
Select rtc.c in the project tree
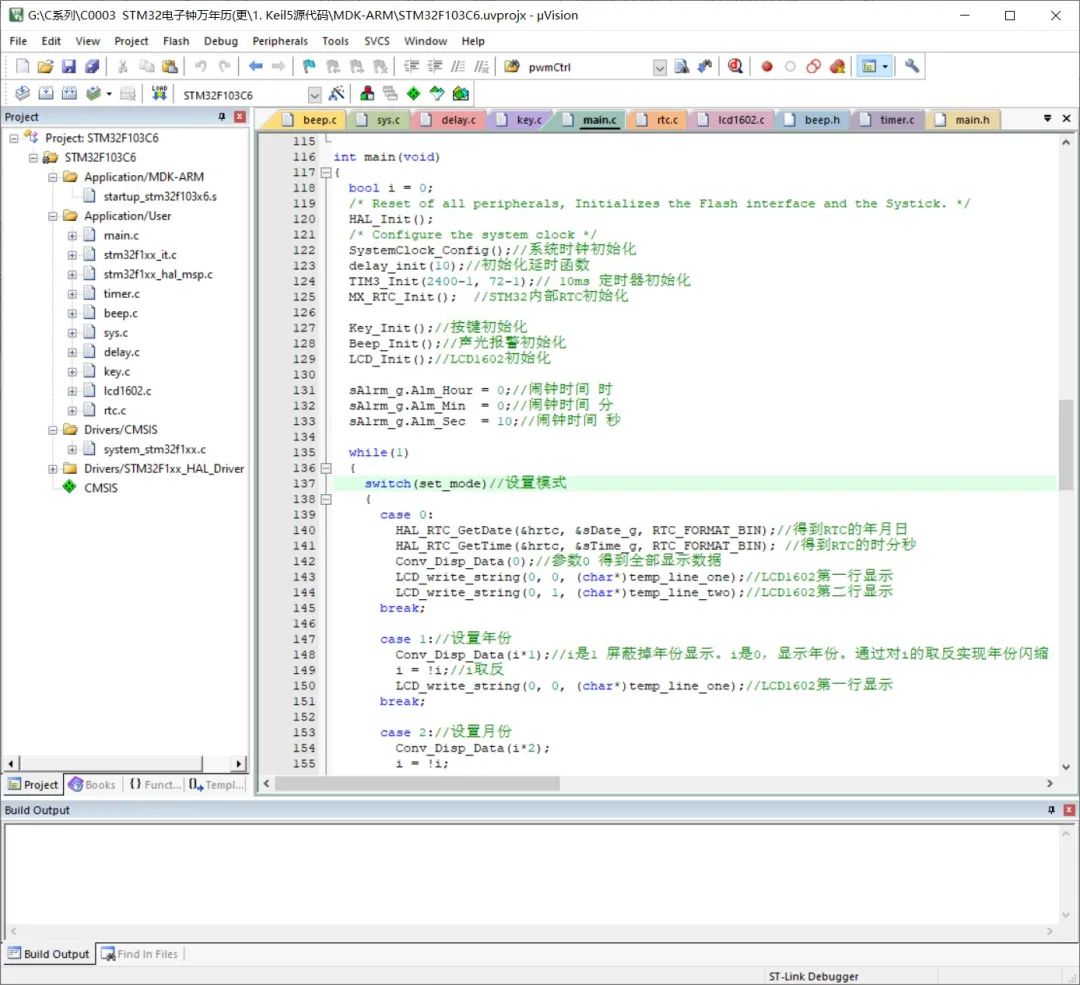(115, 410)
